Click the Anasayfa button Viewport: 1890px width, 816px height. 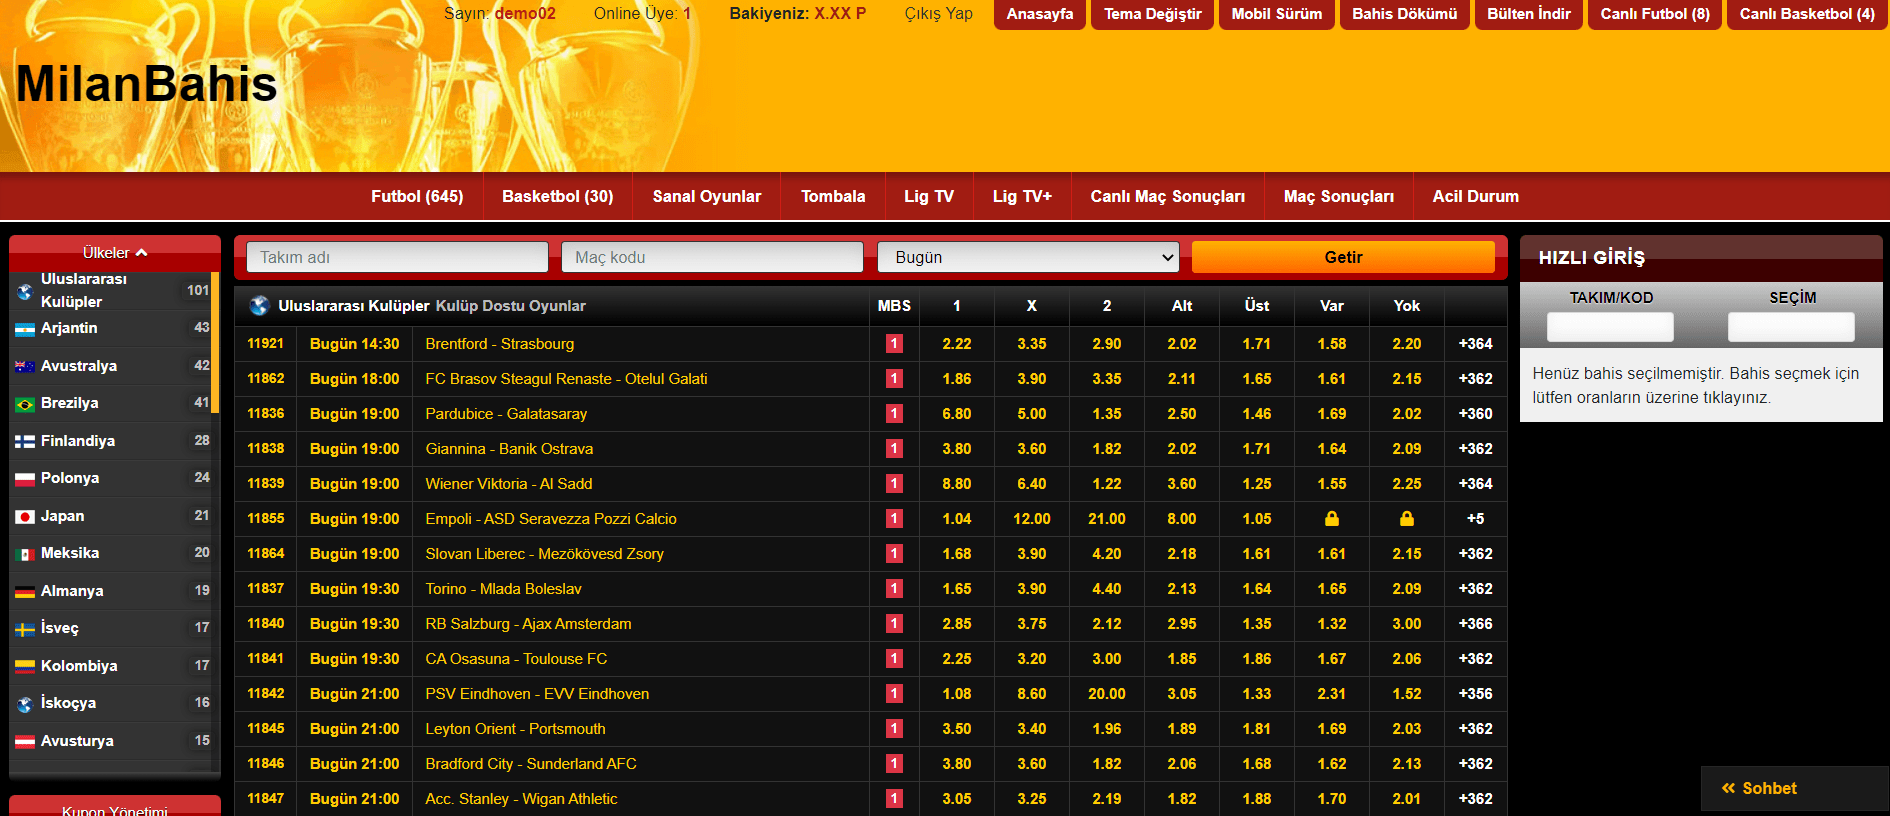[1040, 14]
